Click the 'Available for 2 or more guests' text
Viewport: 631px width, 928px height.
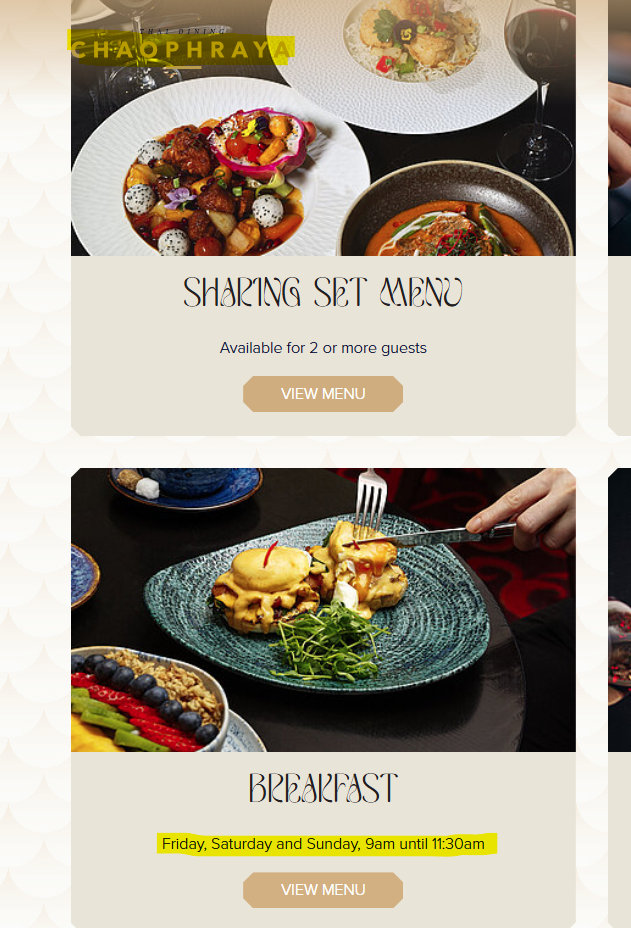323,347
